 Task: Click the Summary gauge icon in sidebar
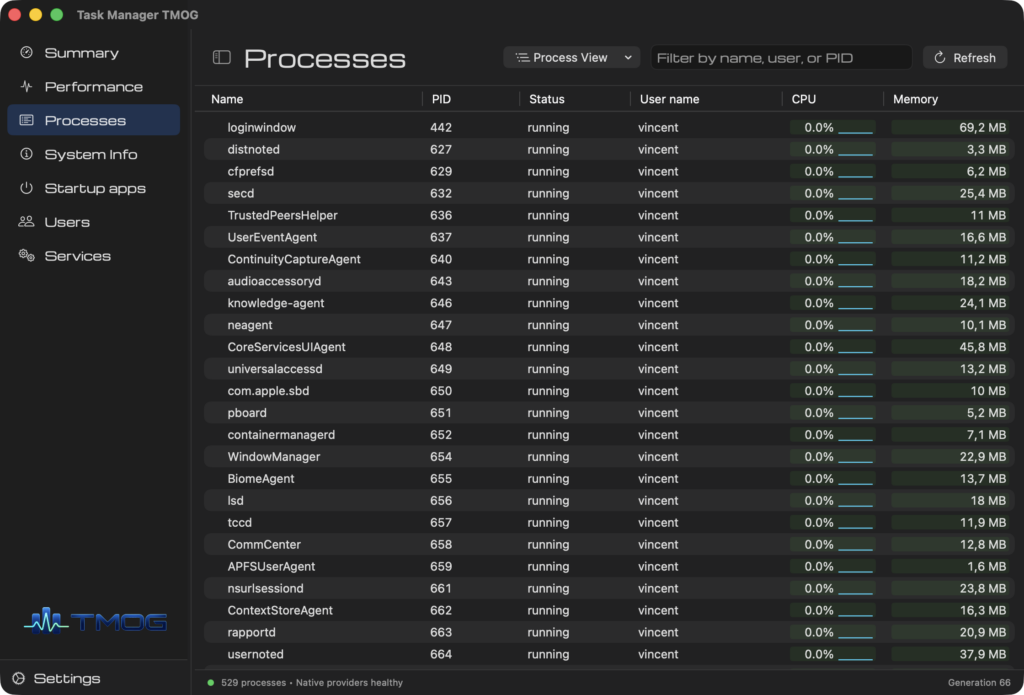click(x=26, y=52)
